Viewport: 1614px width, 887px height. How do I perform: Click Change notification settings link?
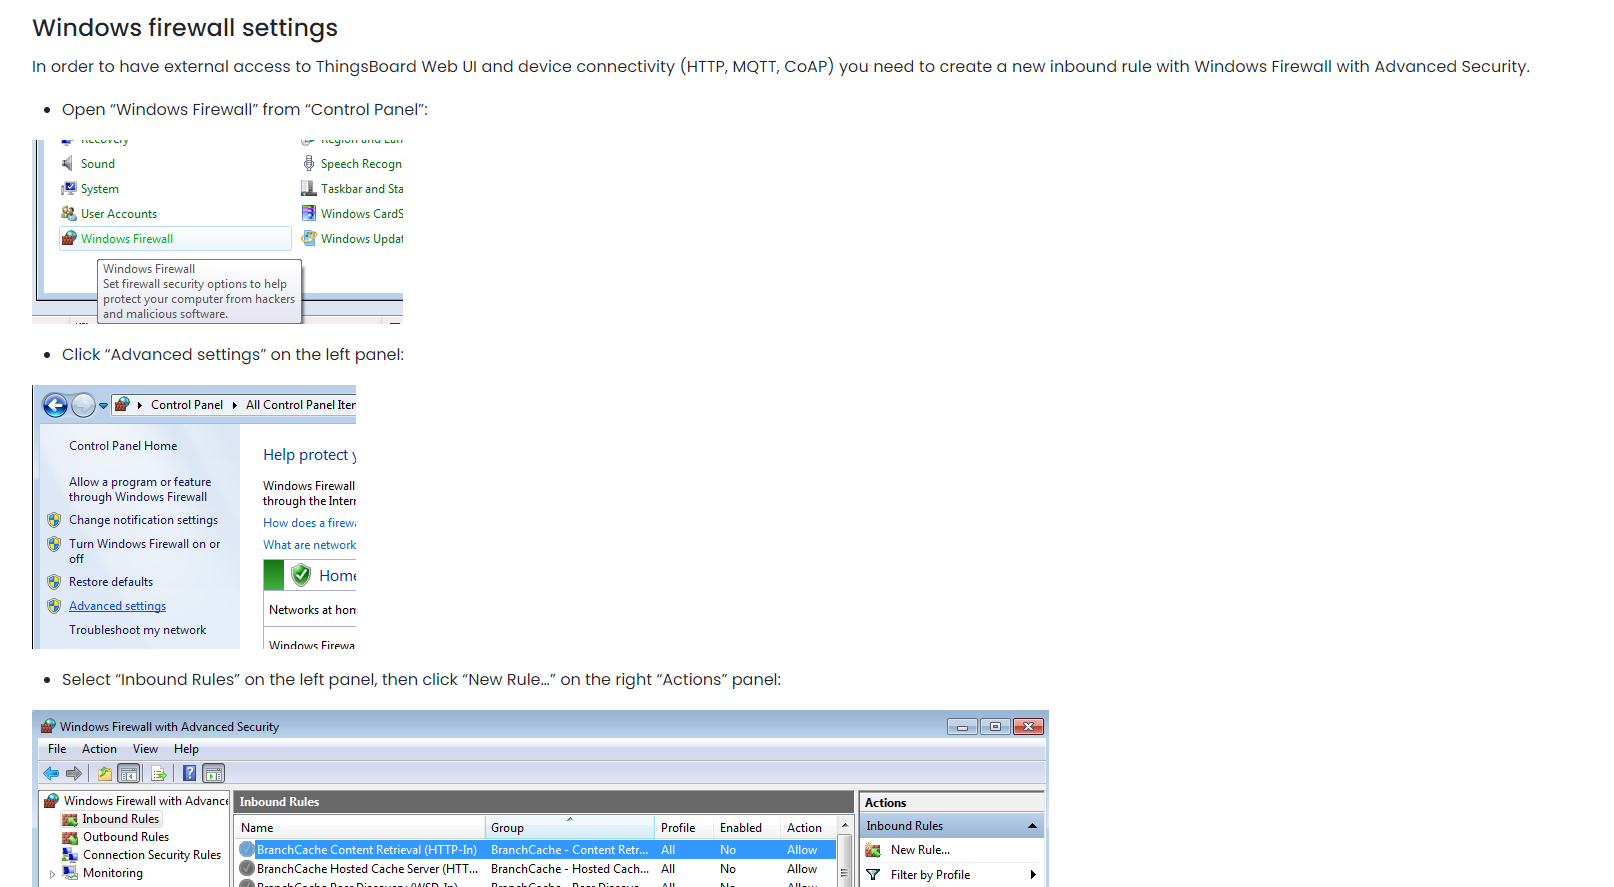pyautogui.click(x=143, y=520)
